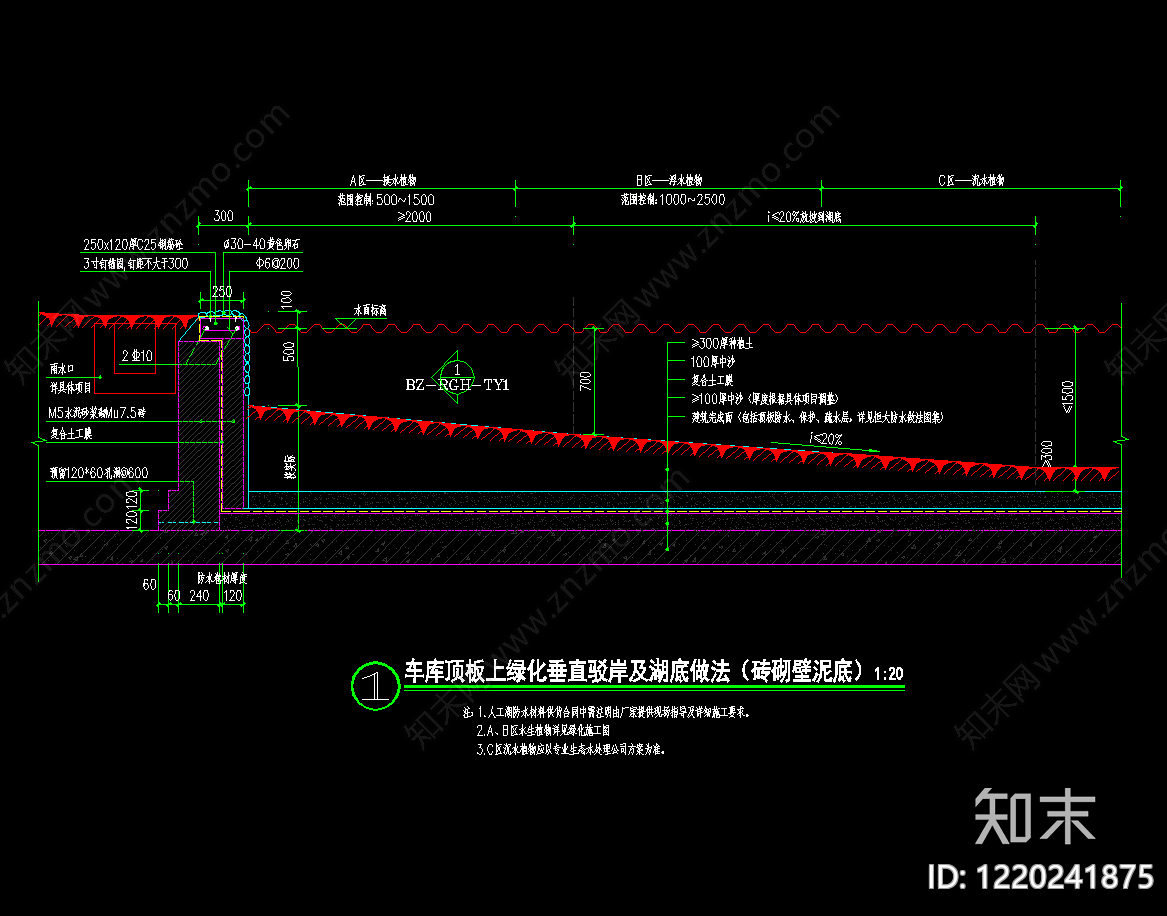1167x916 pixels.
Task: Click the 250 width dimension on the coping
Action: point(222,292)
